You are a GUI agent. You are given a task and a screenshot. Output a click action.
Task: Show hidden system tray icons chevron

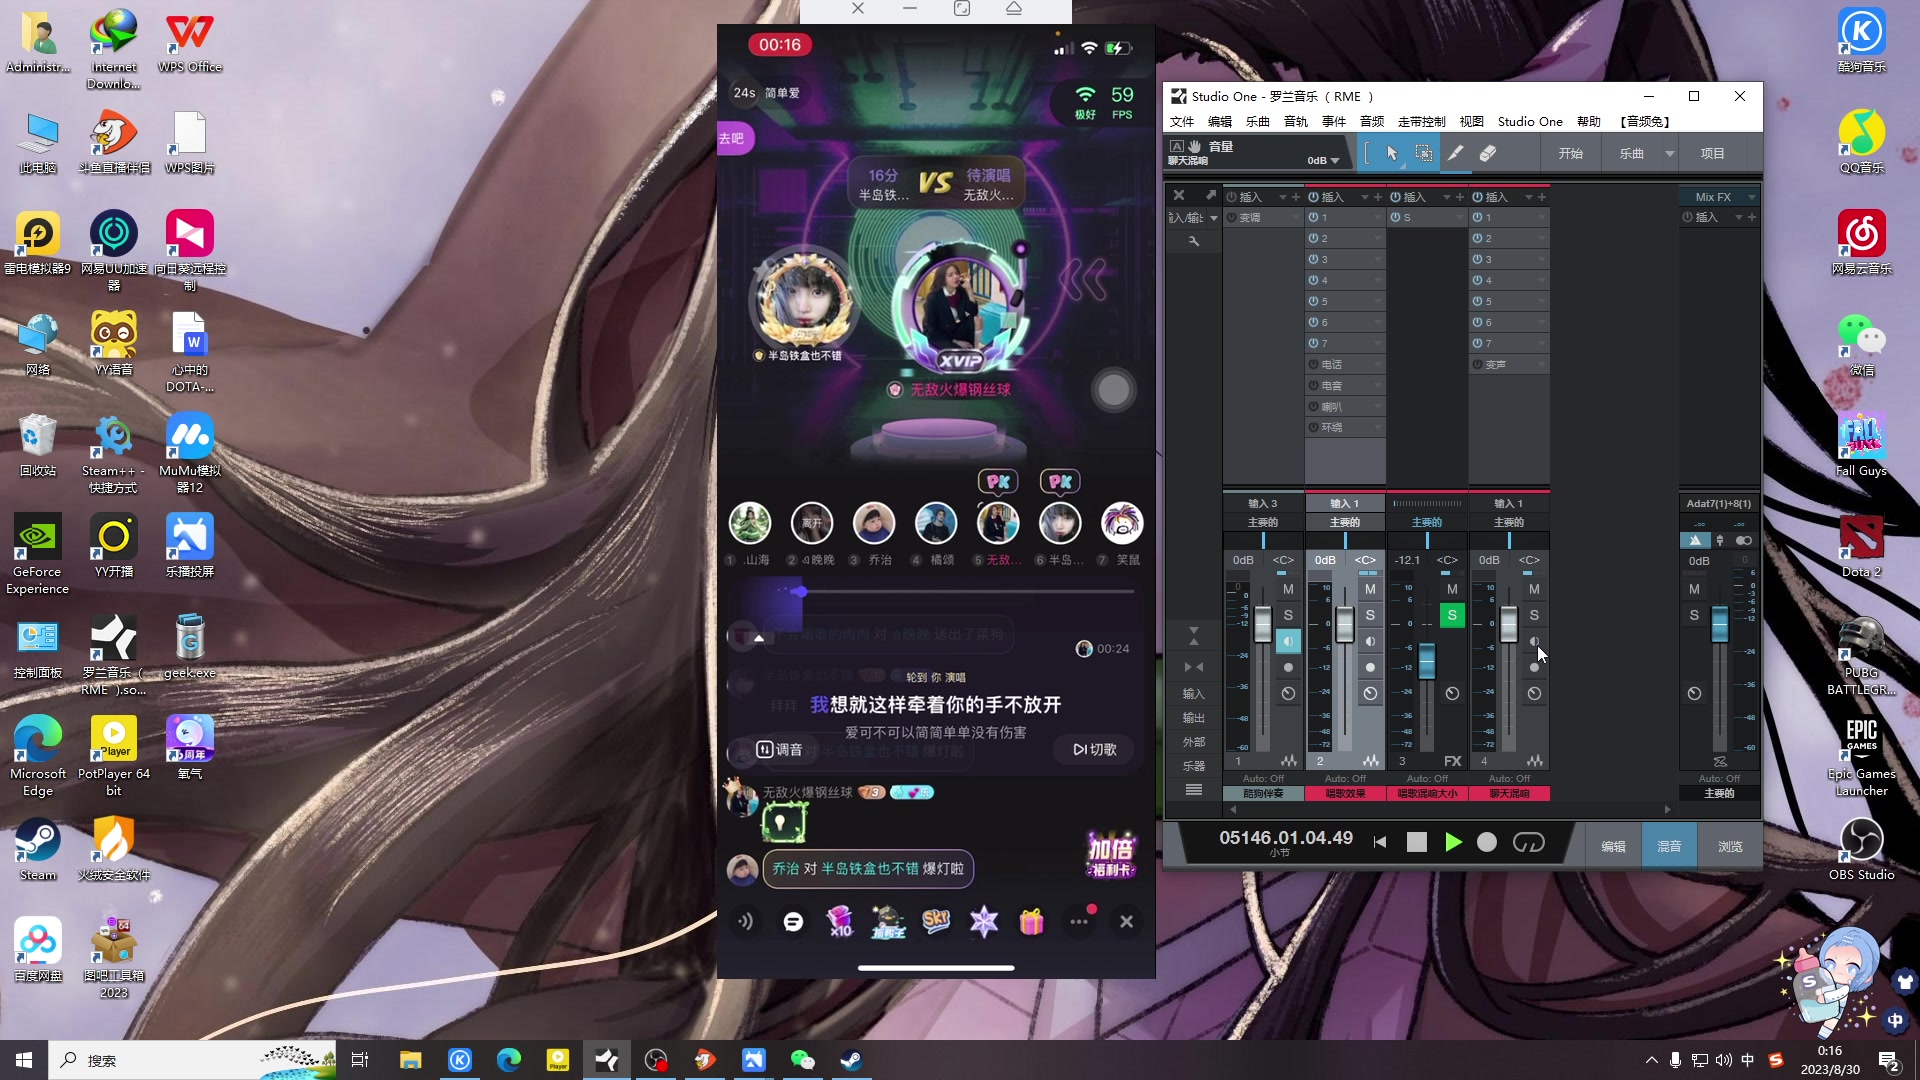(1651, 1060)
